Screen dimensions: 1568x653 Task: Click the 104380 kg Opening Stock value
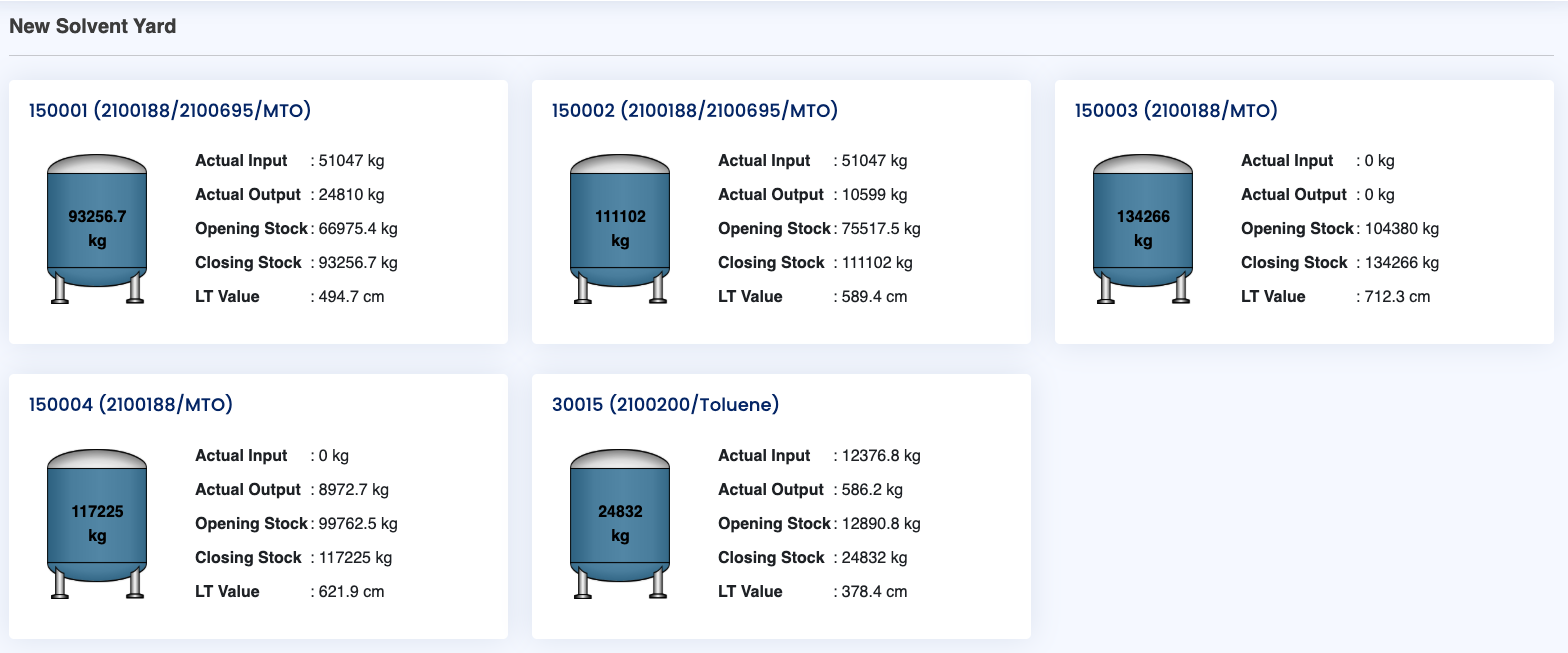pyautogui.click(x=1401, y=228)
